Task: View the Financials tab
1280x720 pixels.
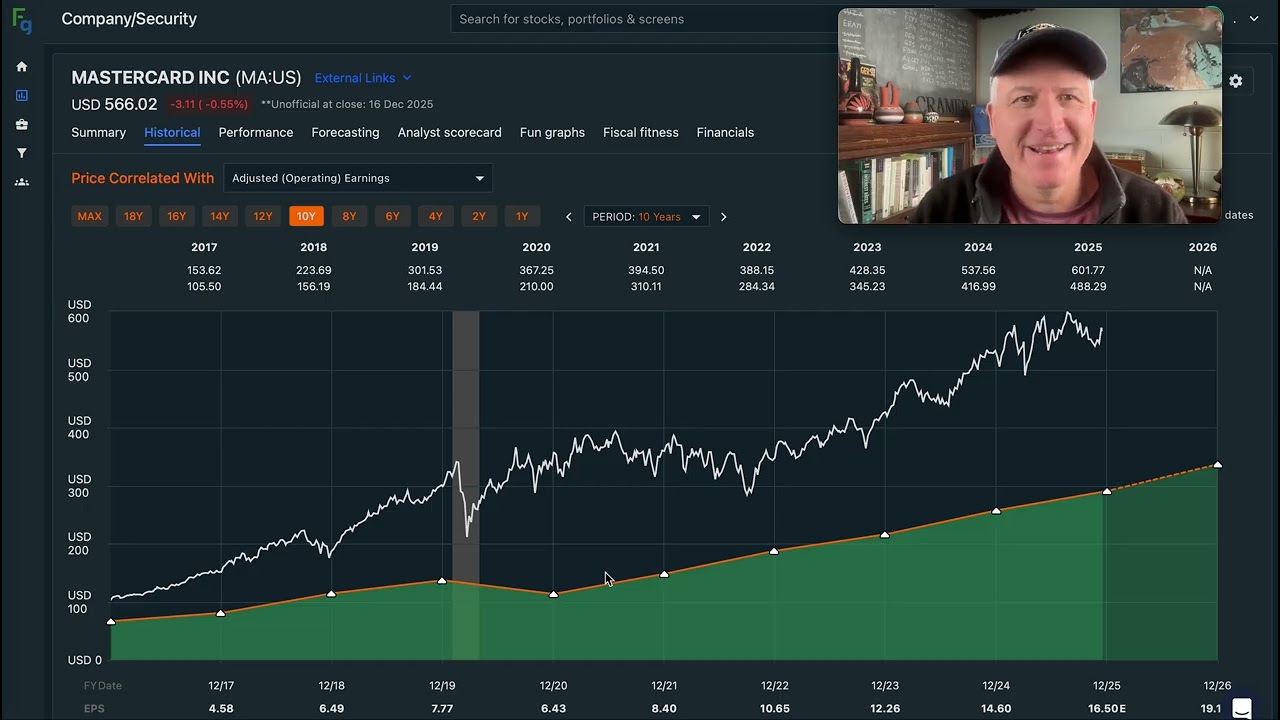Action: tap(725, 132)
